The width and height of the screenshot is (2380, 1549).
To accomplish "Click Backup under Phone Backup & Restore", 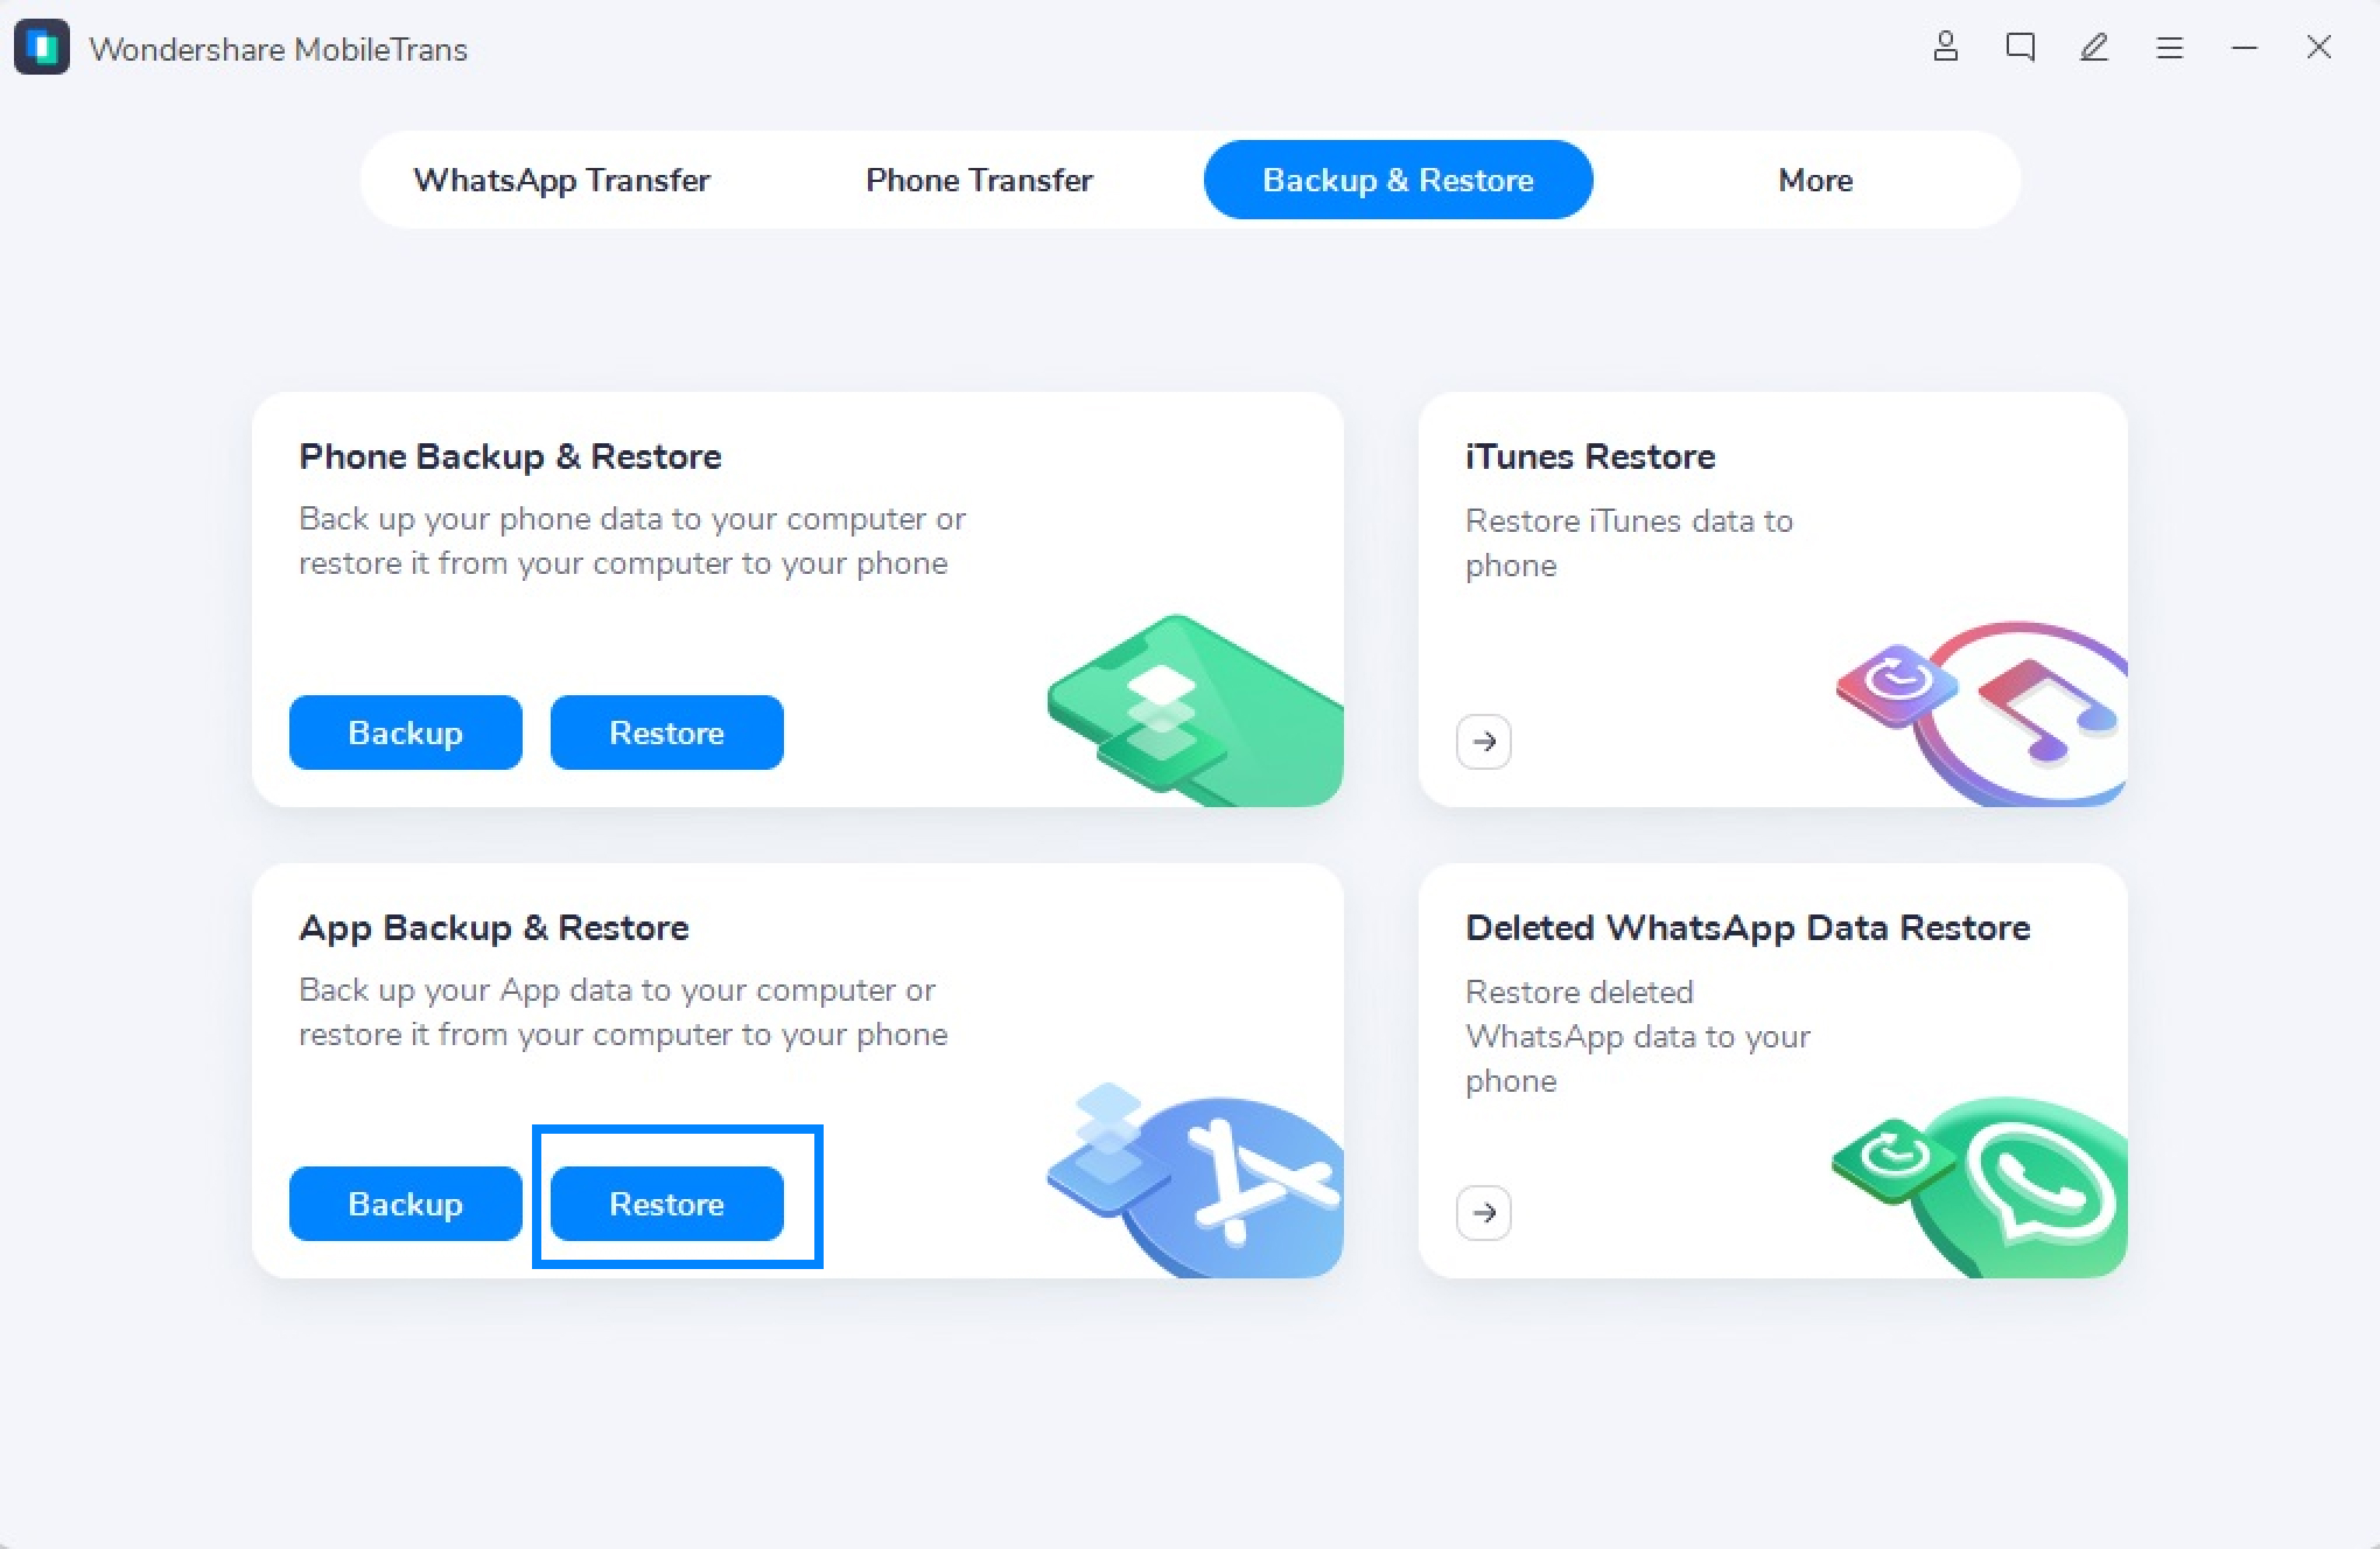I will (x=404, y=732).
